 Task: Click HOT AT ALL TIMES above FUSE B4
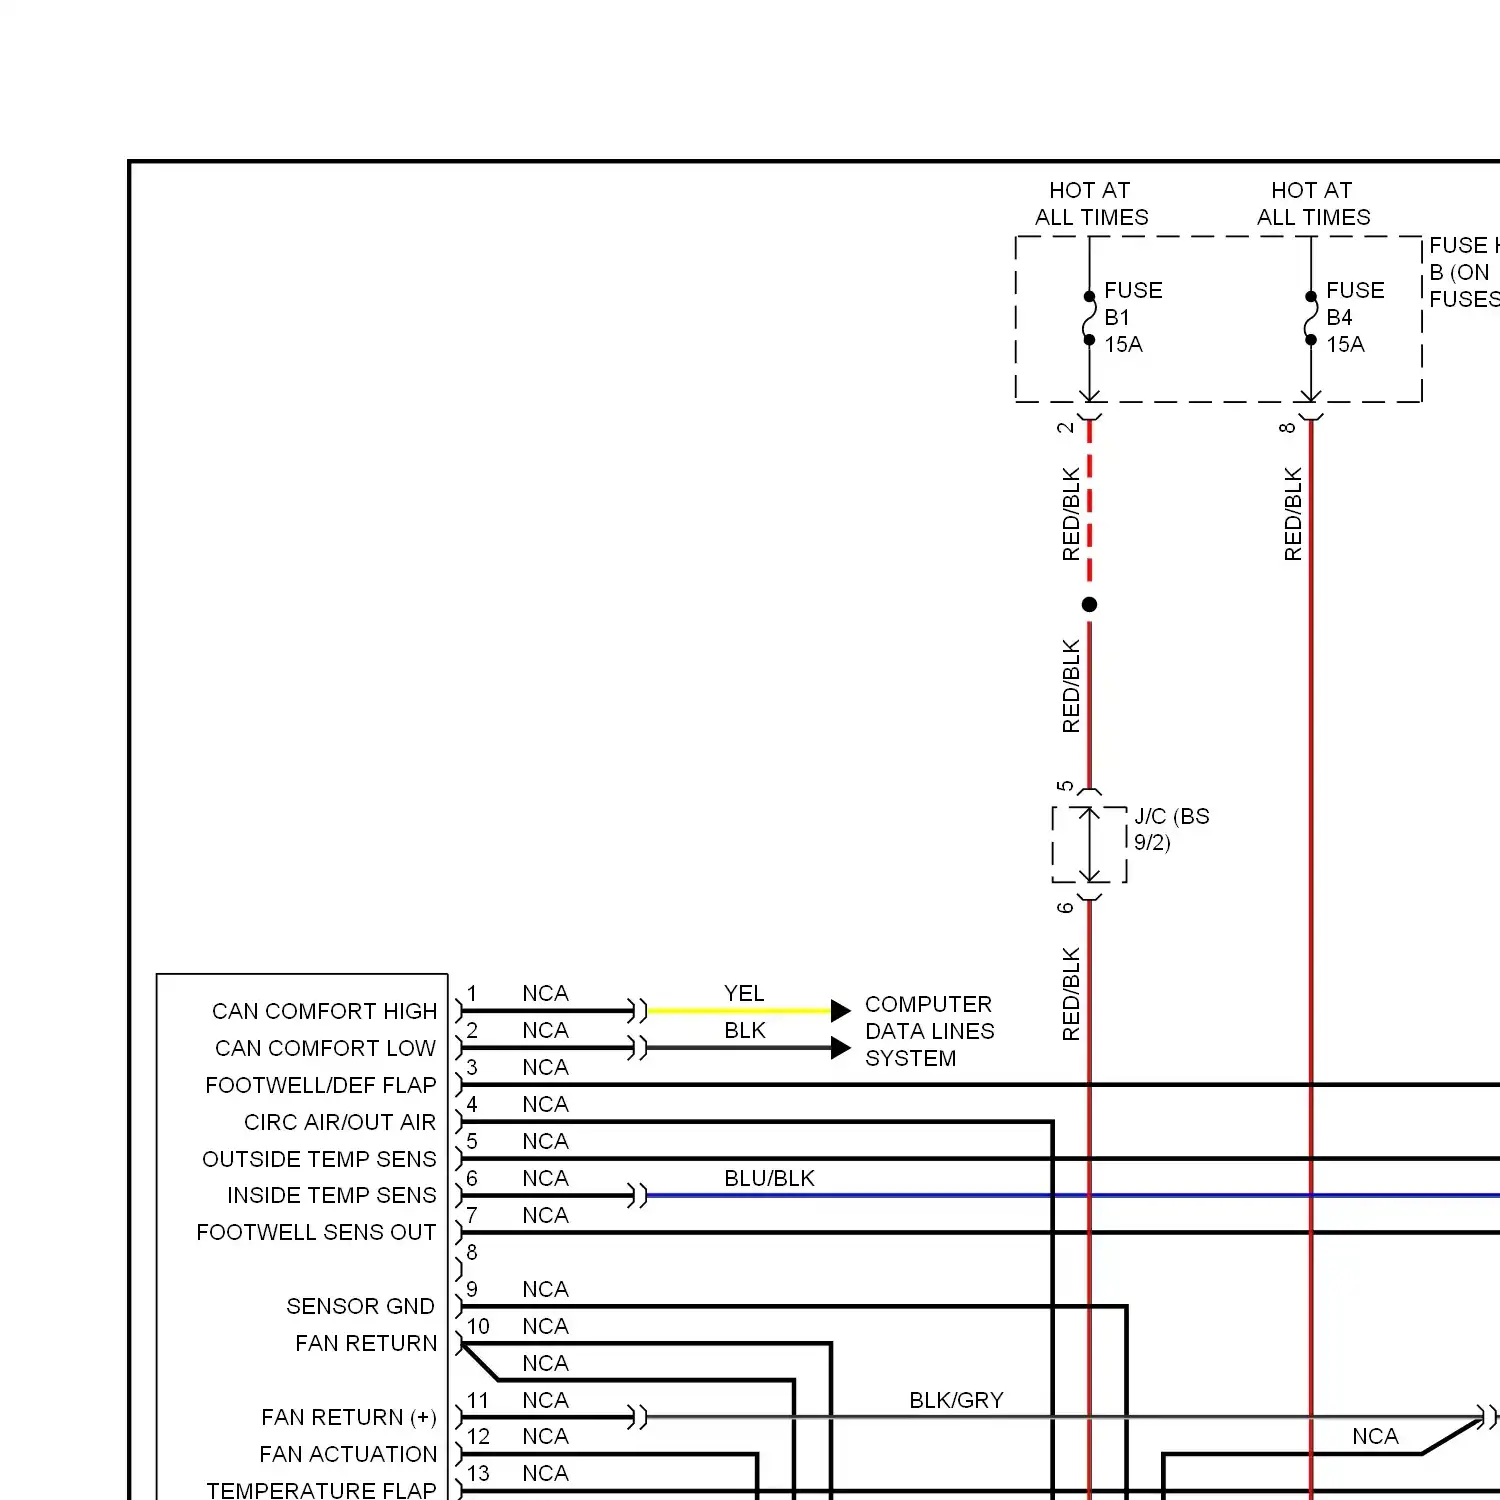tap(1313, 203)
